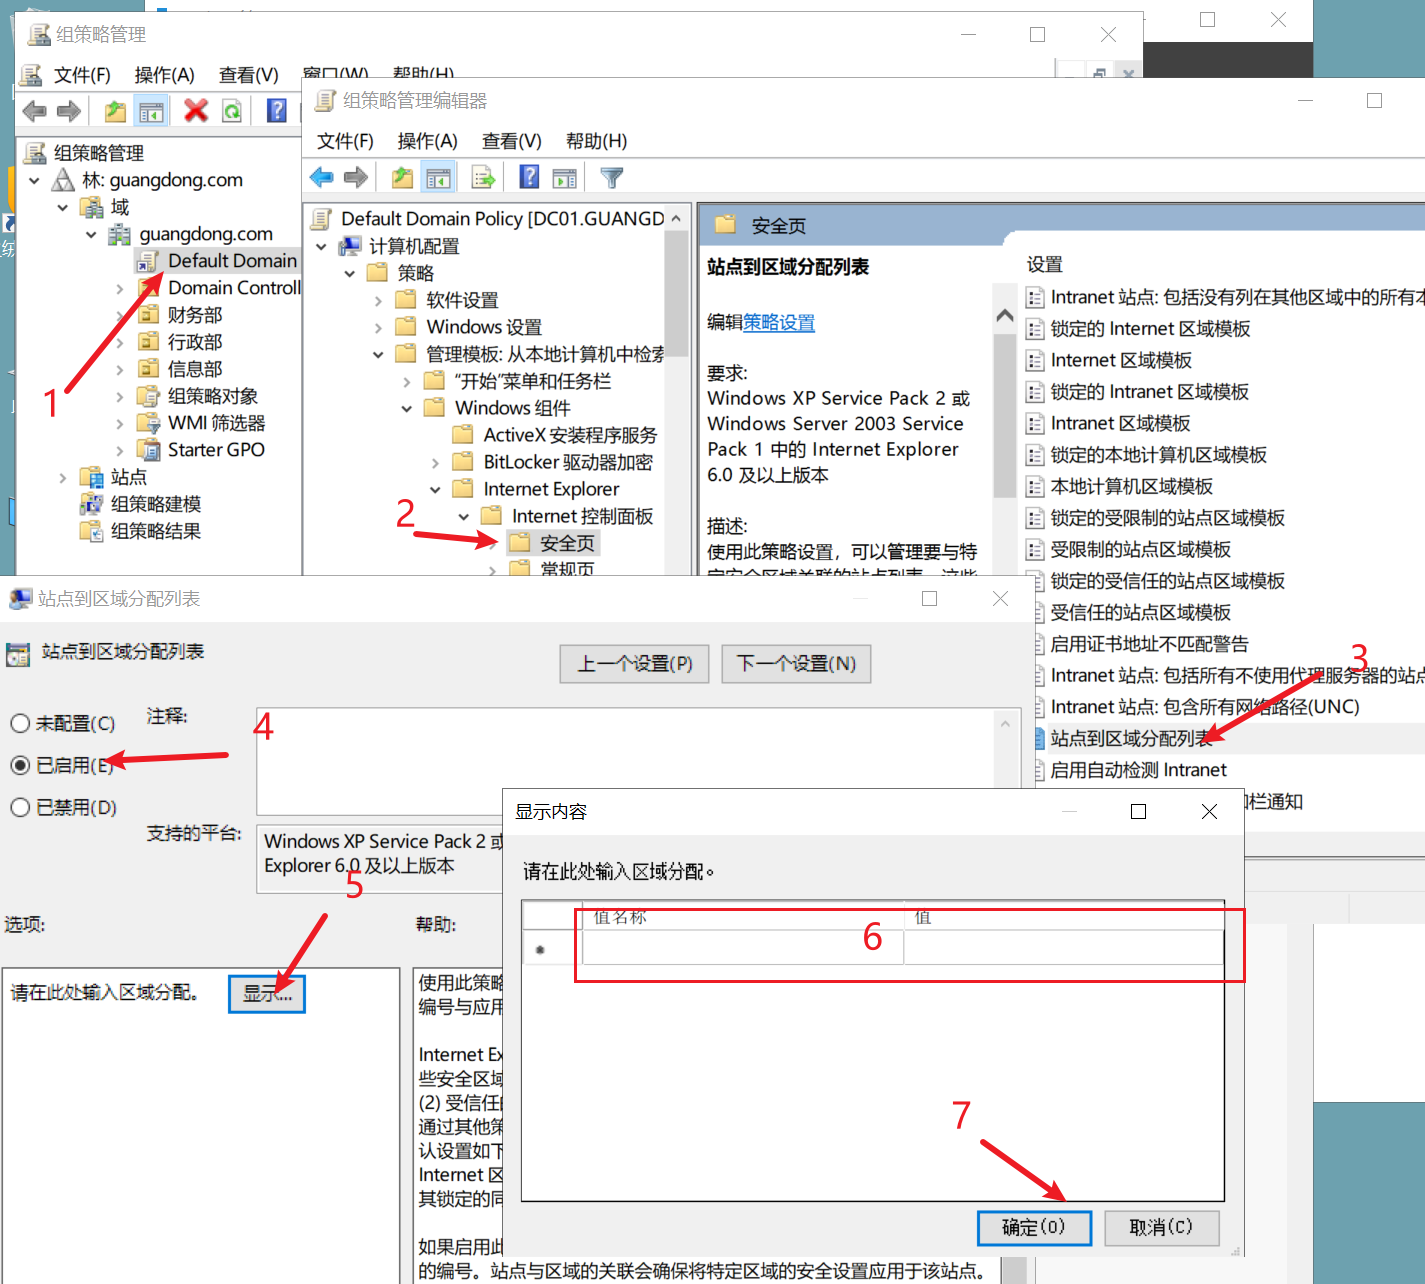Click icon of Internet 区域模板 setting
The width and height of the screenshot is (1425, 1284).
(1036, 360)
